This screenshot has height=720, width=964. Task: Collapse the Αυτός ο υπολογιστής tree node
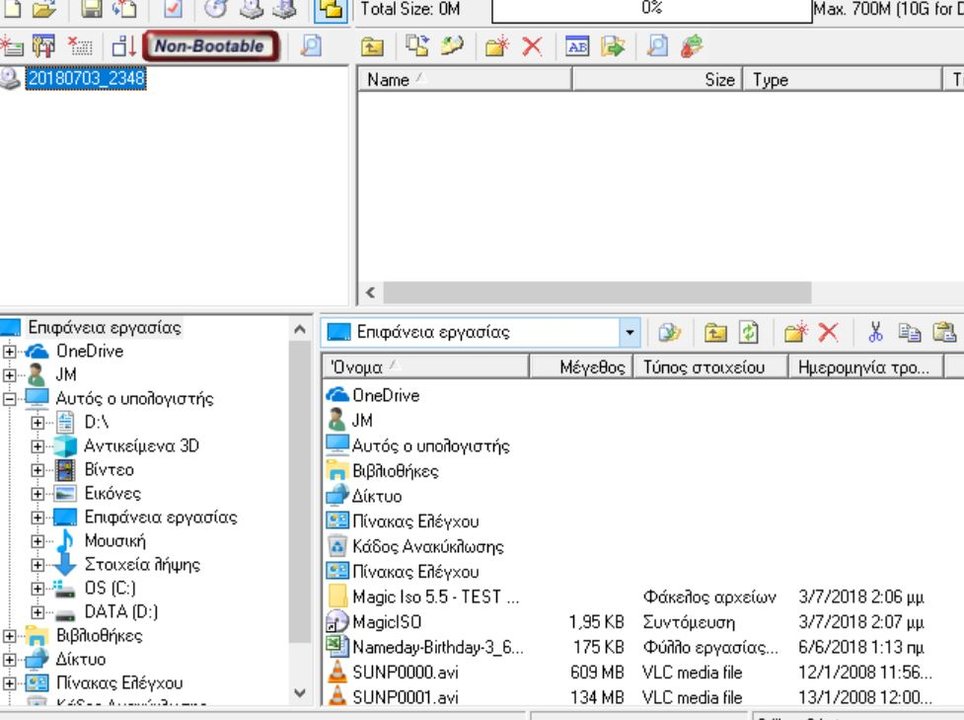click(10, 399)
